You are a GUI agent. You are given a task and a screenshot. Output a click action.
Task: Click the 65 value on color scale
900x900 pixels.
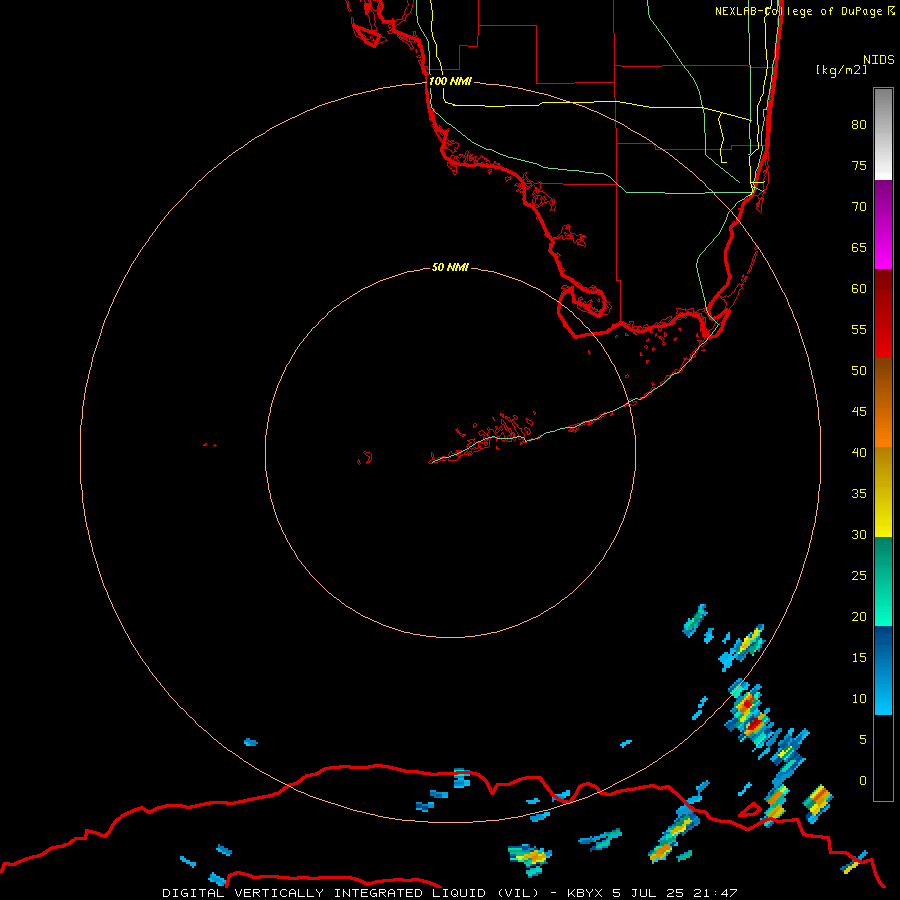point(859,247)
